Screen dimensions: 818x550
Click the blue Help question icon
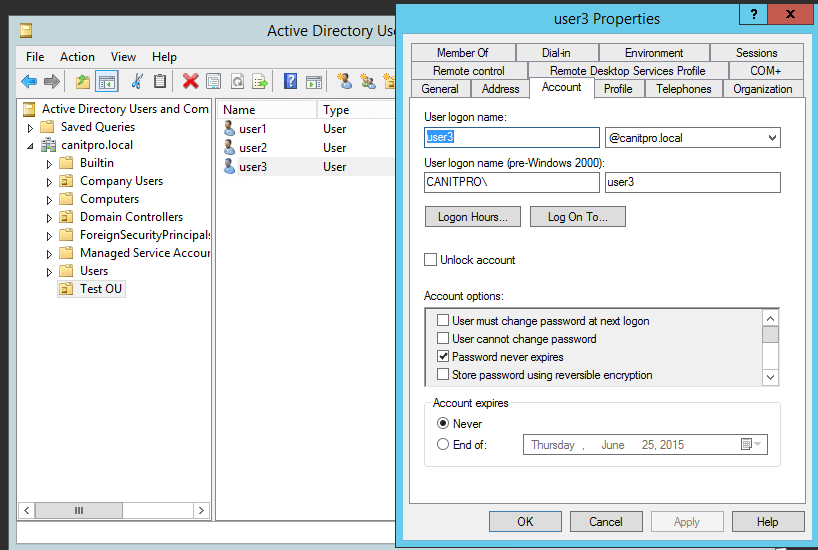(x=290, y=81)
